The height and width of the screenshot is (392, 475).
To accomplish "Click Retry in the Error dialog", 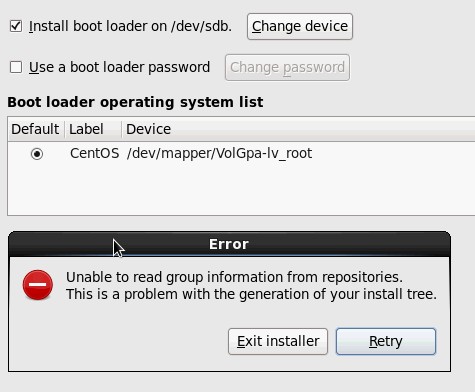I will pyautogui.click(x=386, y=341).
